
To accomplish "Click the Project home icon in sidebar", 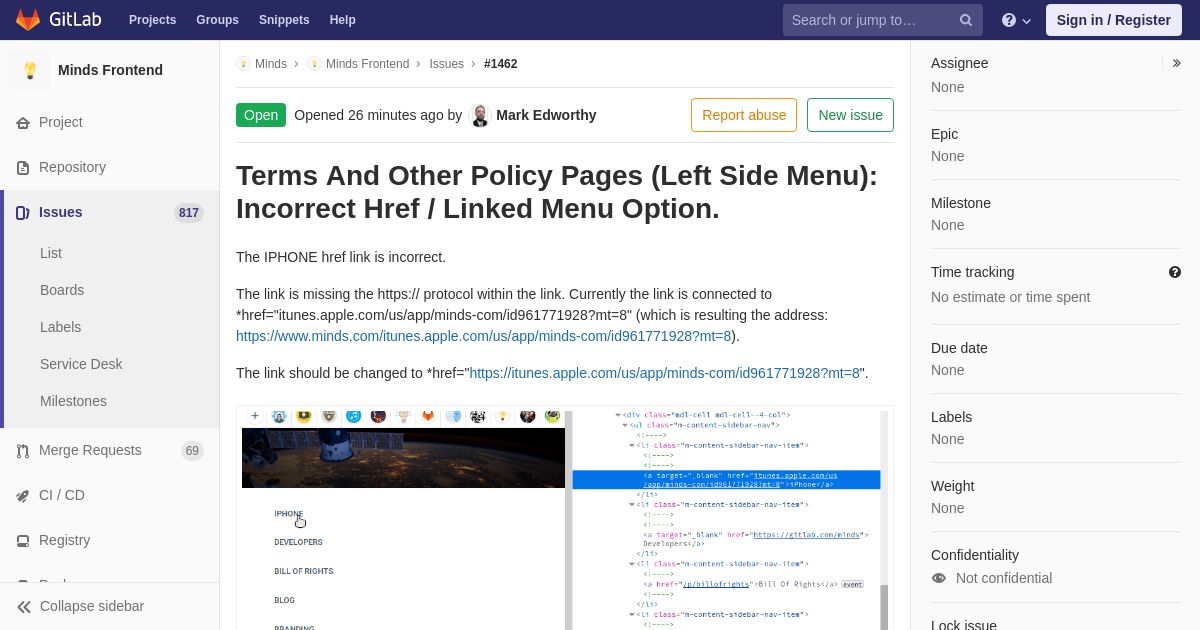I will click(x=23, y=122).
